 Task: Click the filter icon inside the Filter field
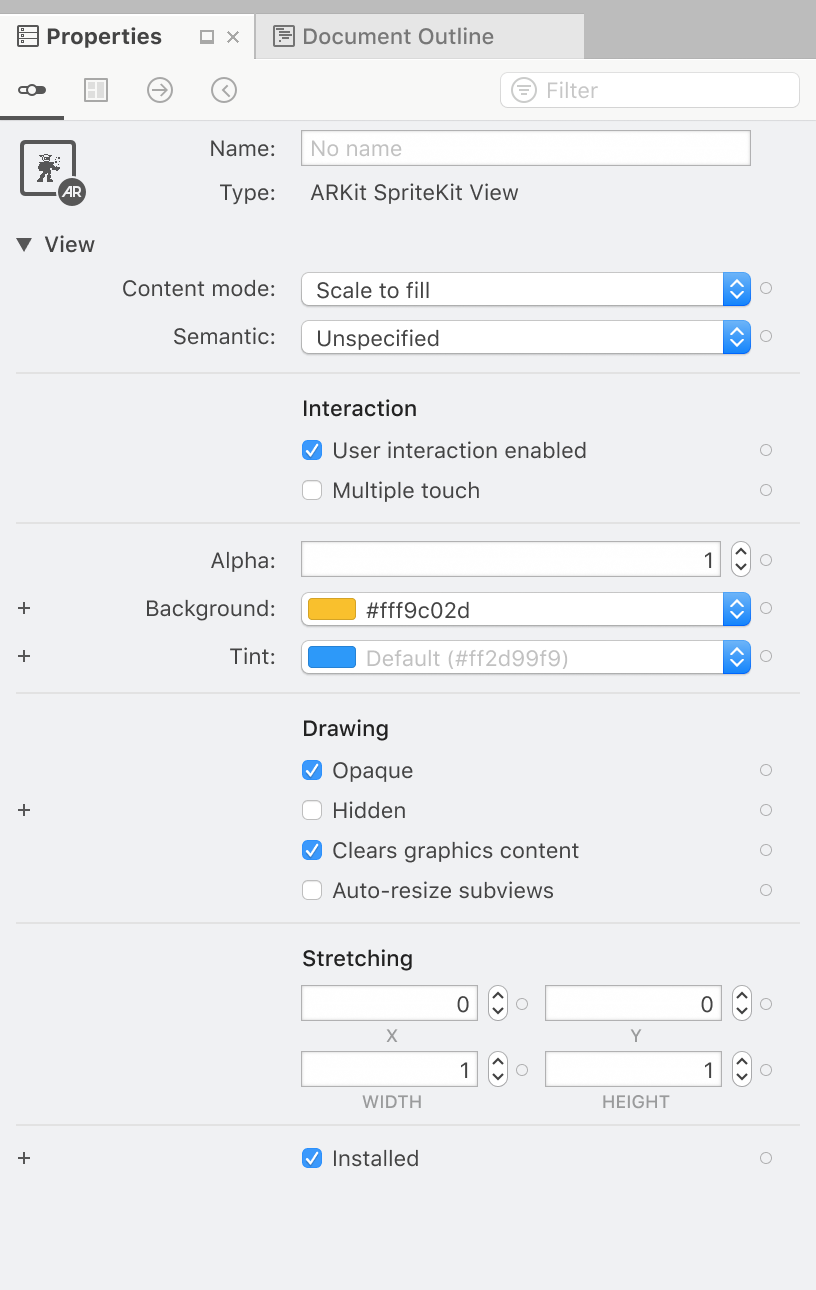(524, 90)
